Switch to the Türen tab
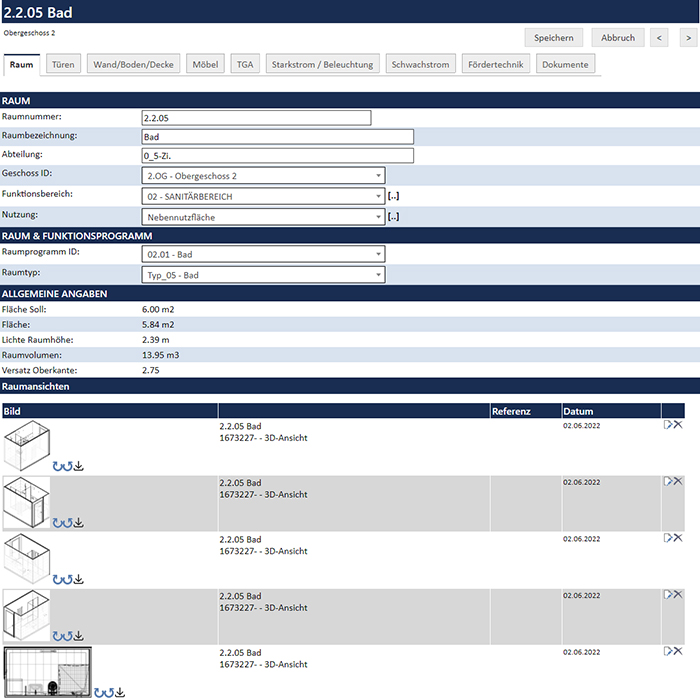This screenshot has height=699, width=700. tap(62, 64)
